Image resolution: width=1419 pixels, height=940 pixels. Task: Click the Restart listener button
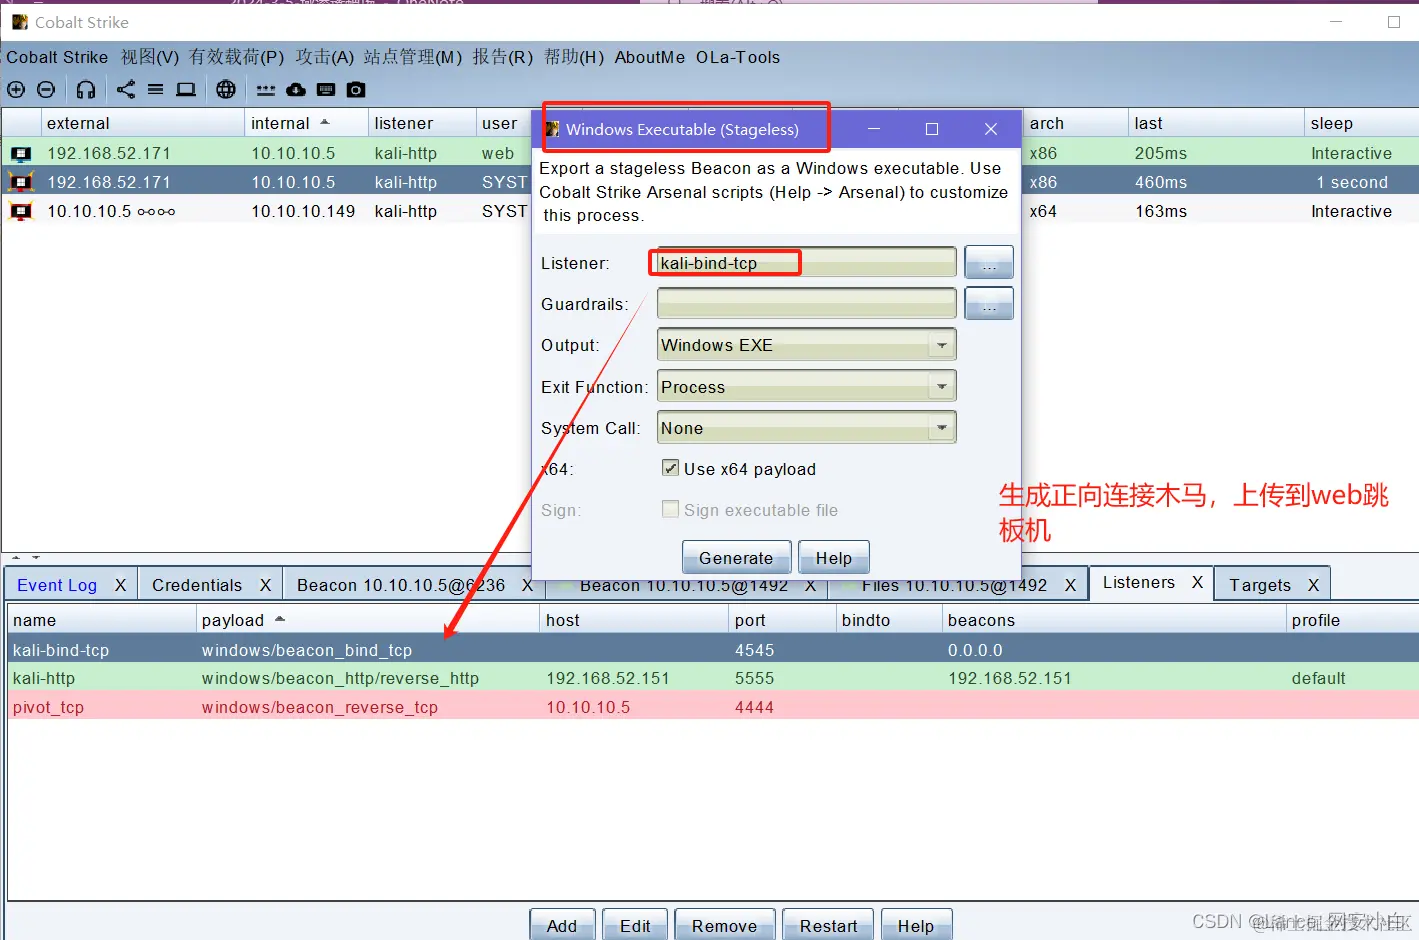point(828,926)
